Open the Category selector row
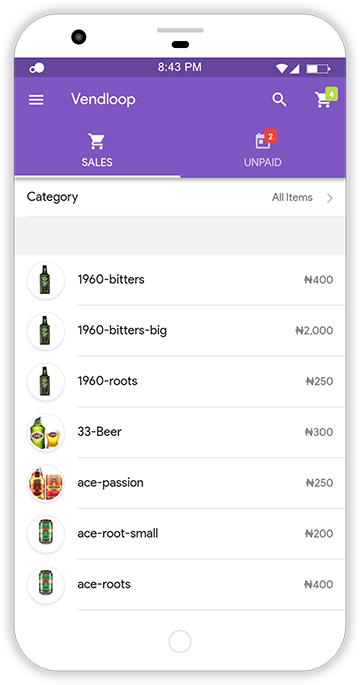 click(x=180, y=197)
